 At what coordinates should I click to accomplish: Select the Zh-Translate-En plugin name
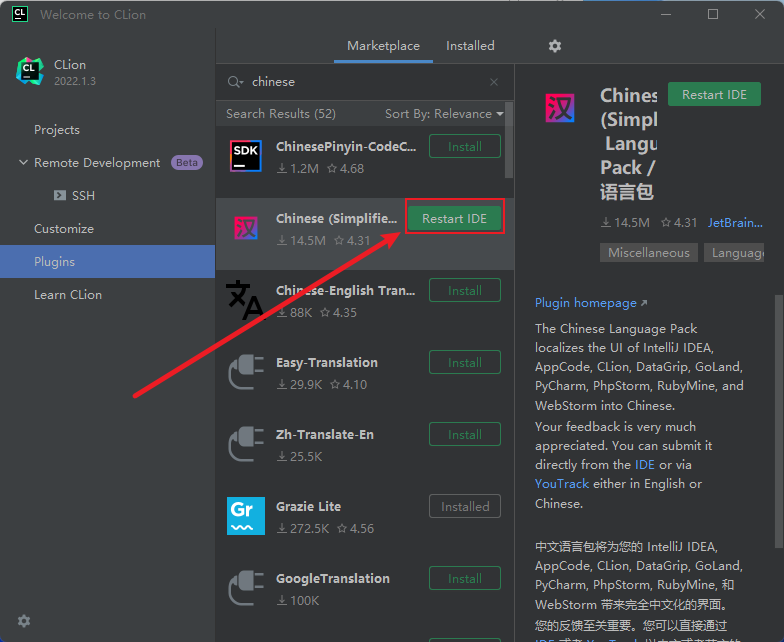point(324,434)
